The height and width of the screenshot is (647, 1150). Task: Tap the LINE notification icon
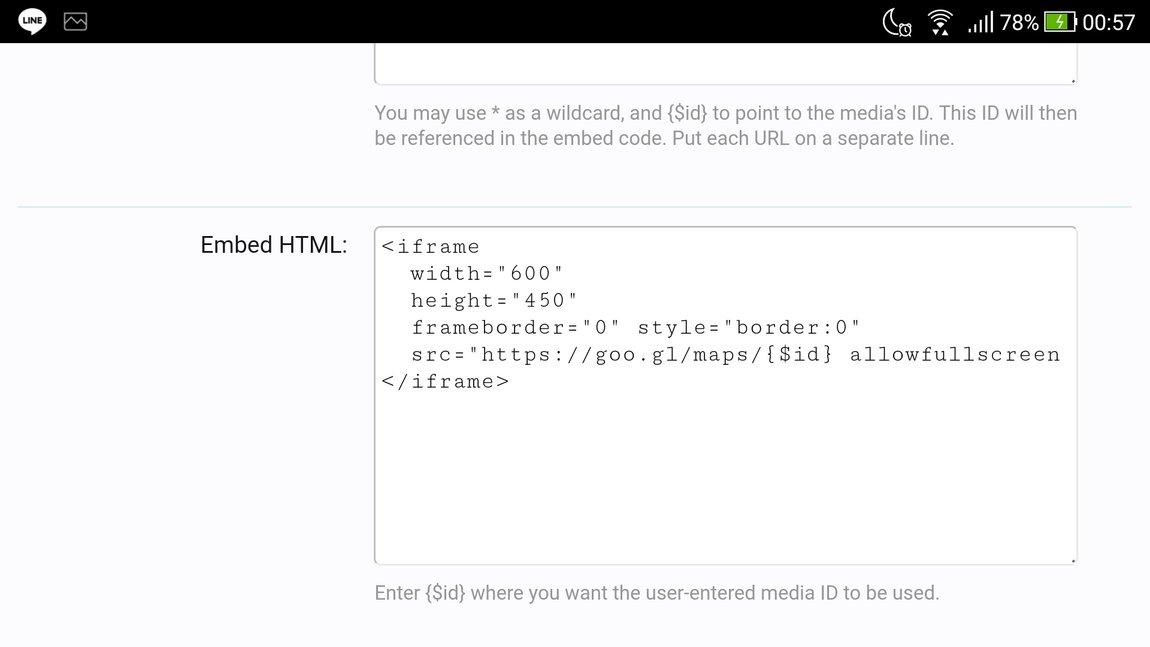[31, 21]
